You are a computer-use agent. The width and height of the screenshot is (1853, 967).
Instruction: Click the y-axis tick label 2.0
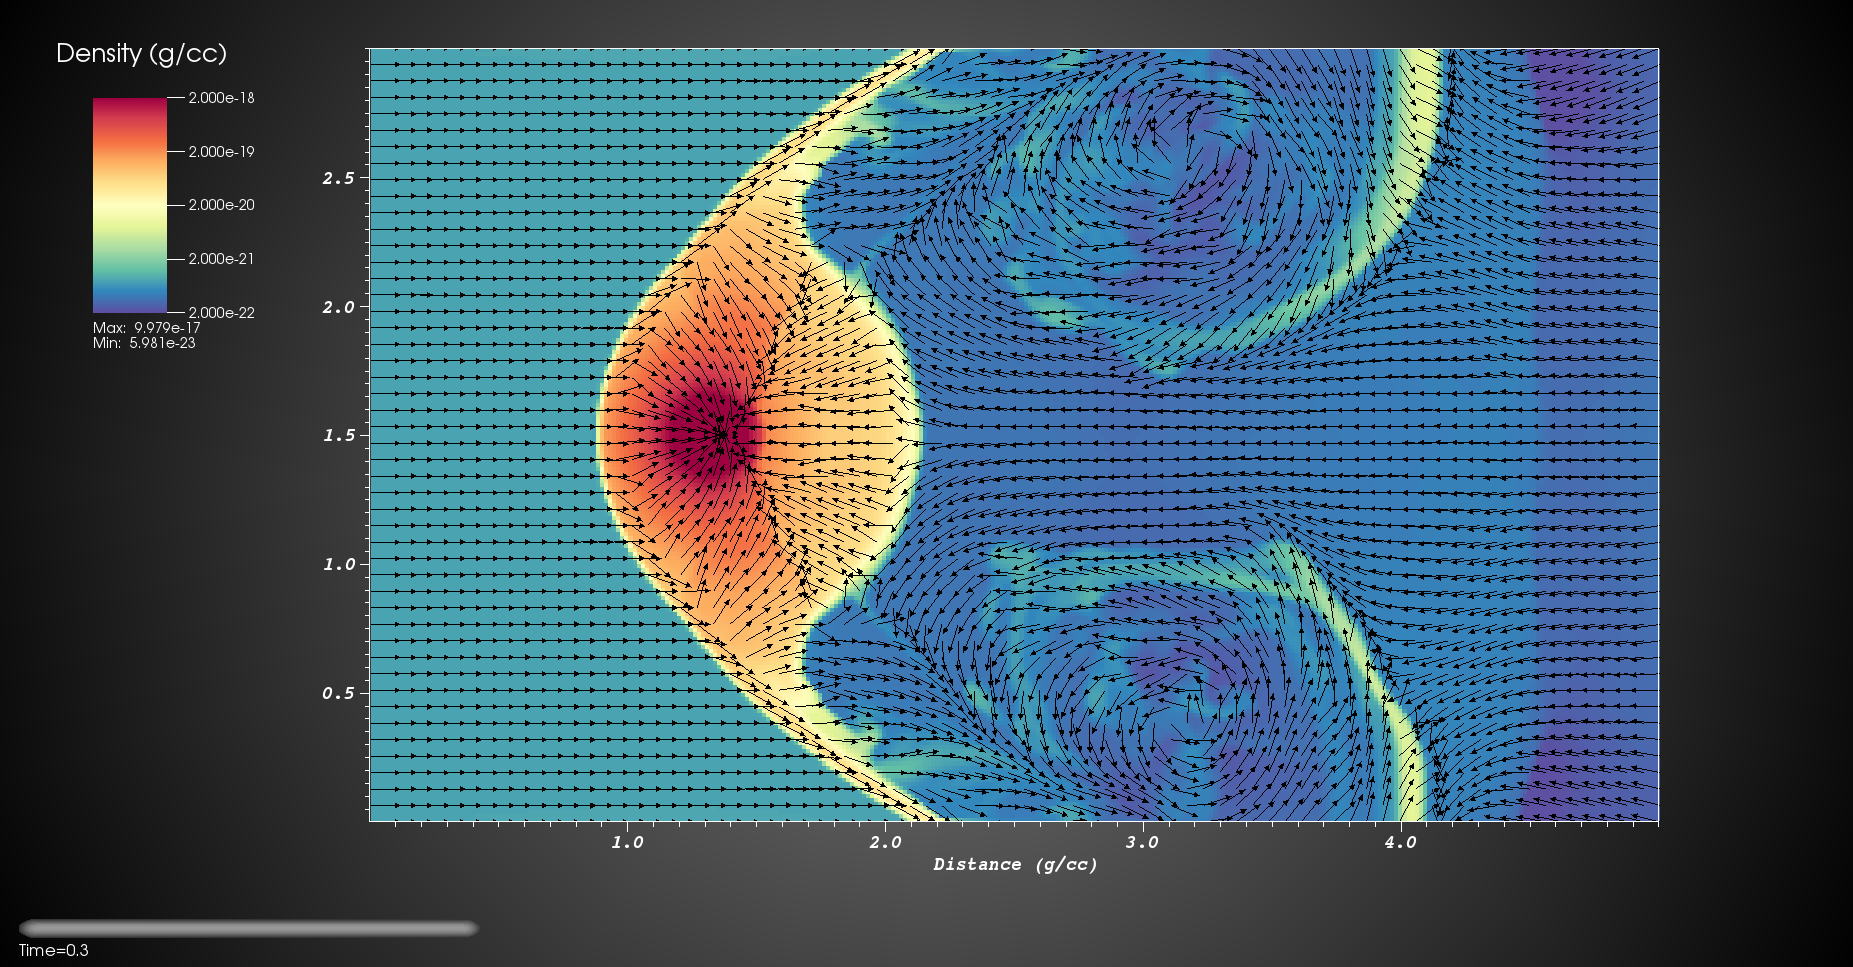click(338, 307)
